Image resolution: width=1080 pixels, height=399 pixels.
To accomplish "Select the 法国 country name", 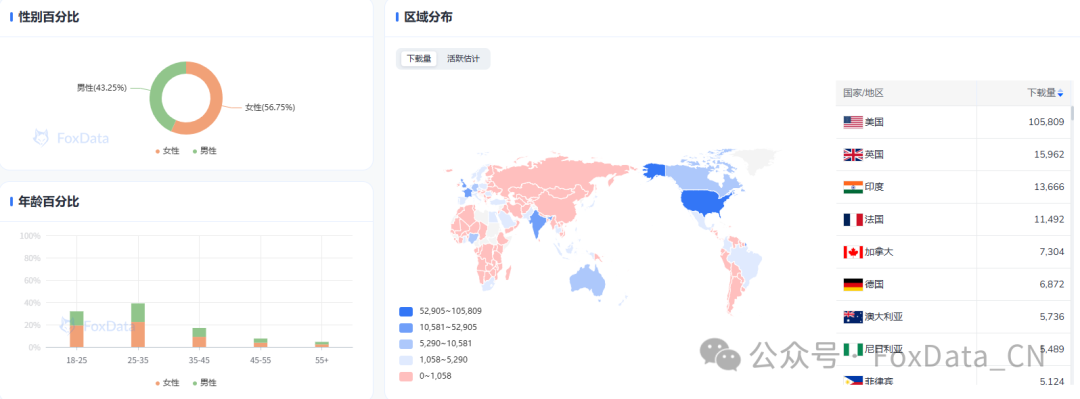I will (x=874, y=219).
